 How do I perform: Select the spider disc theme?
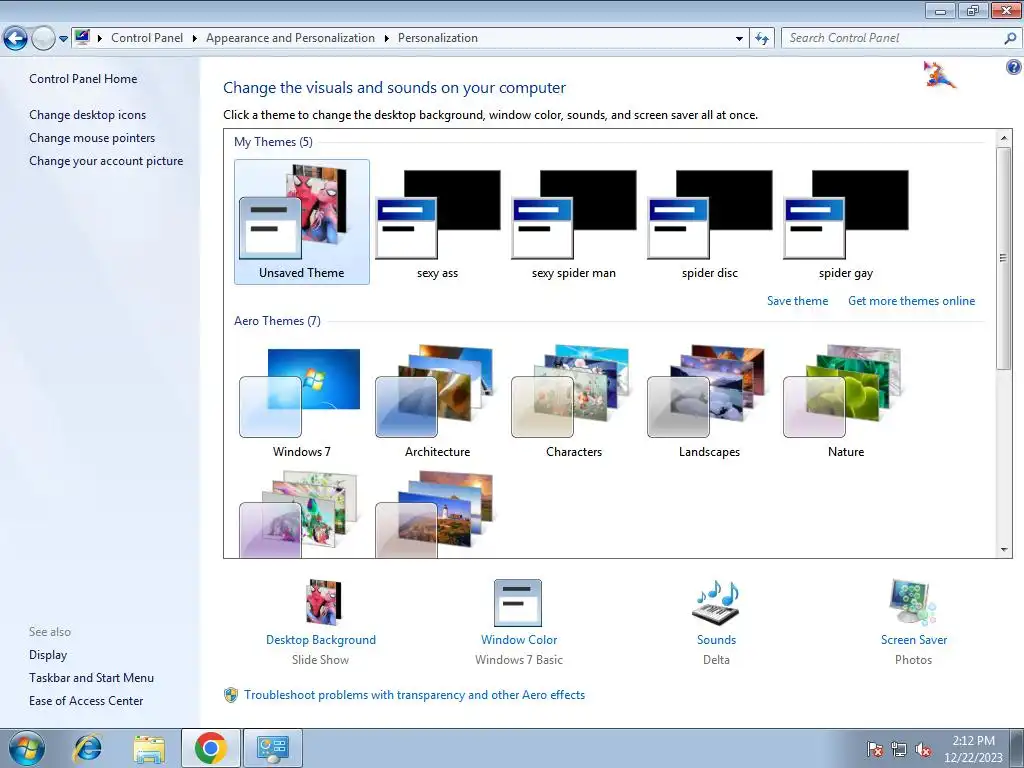click(710, 222)
